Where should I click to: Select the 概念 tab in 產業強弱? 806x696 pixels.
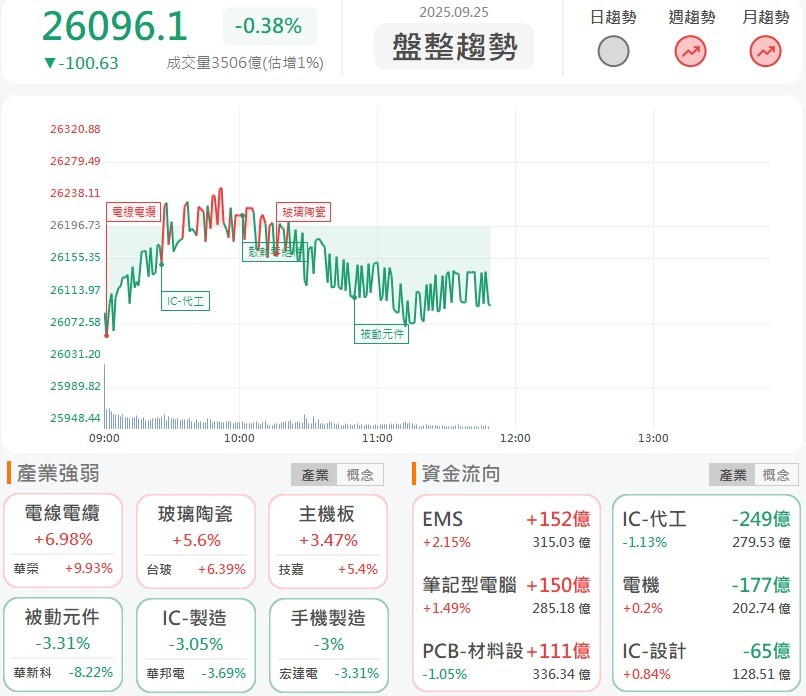pos(360,474)
